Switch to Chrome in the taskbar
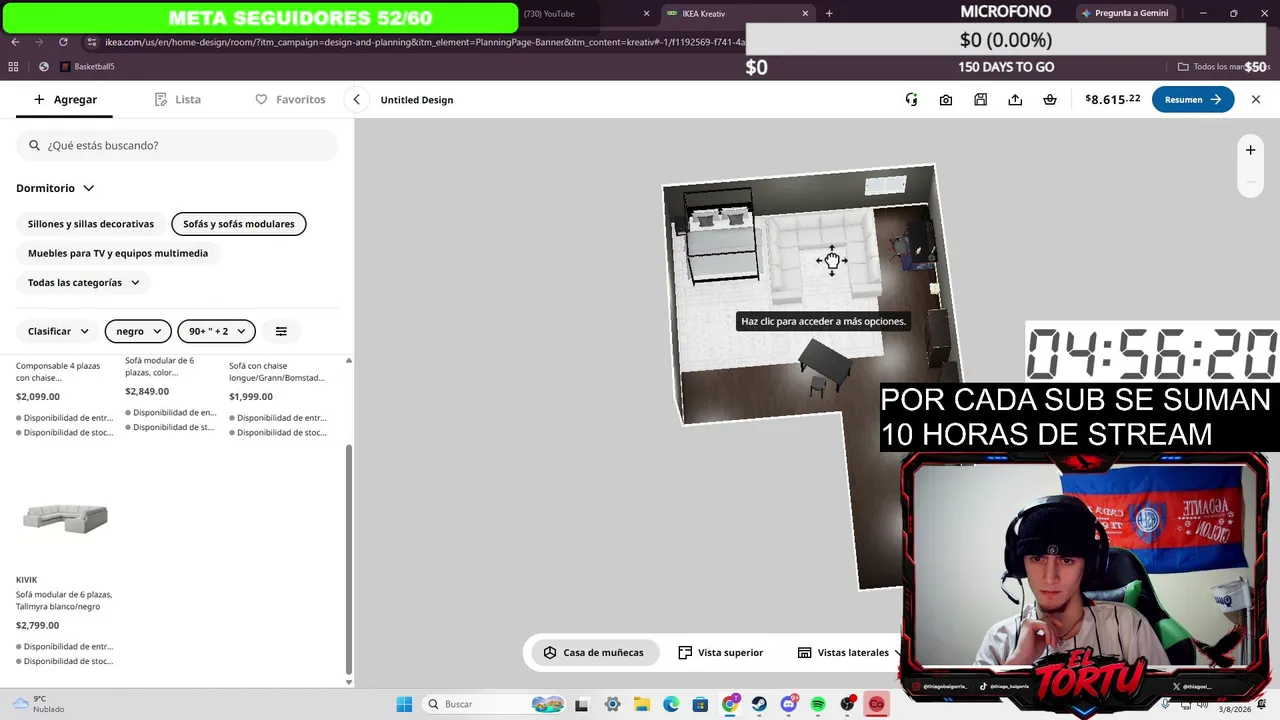 tap(730, 704)
